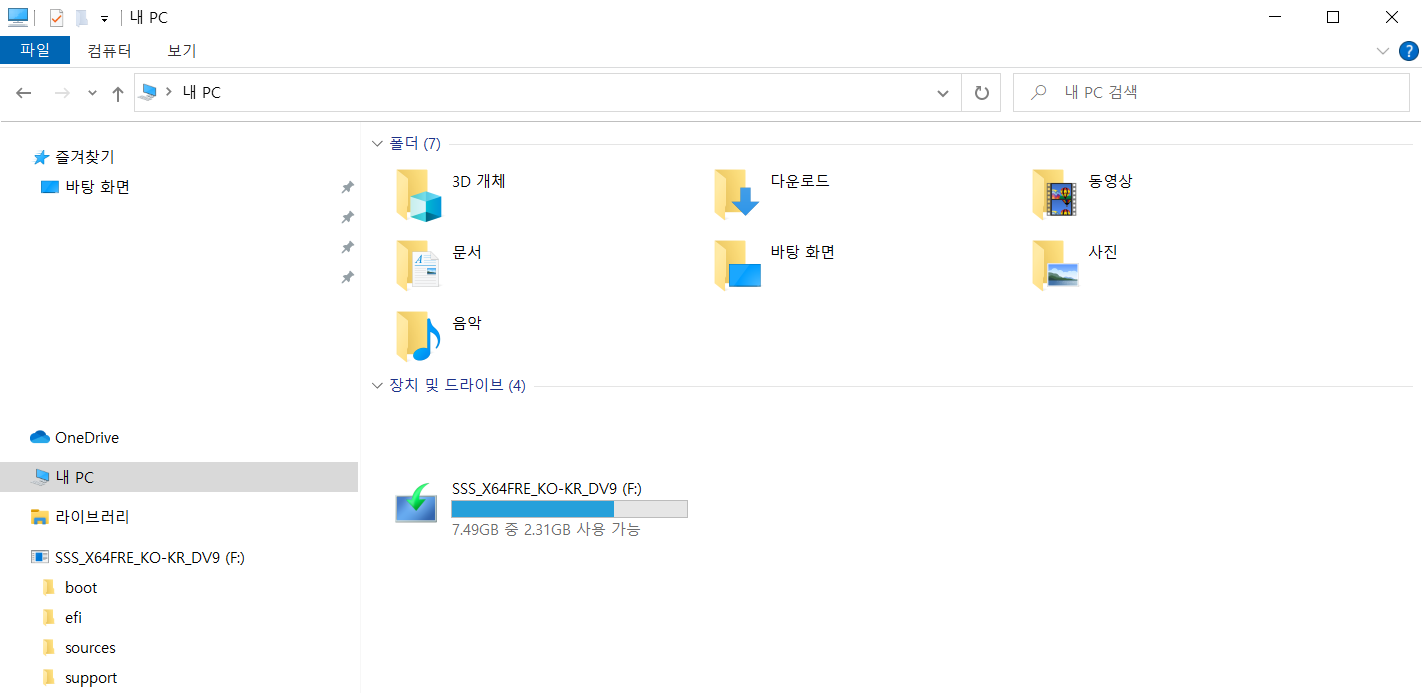Open the efi folder in sidebar tree
This screenshot has height=693, width=1423.
[62, 617]
